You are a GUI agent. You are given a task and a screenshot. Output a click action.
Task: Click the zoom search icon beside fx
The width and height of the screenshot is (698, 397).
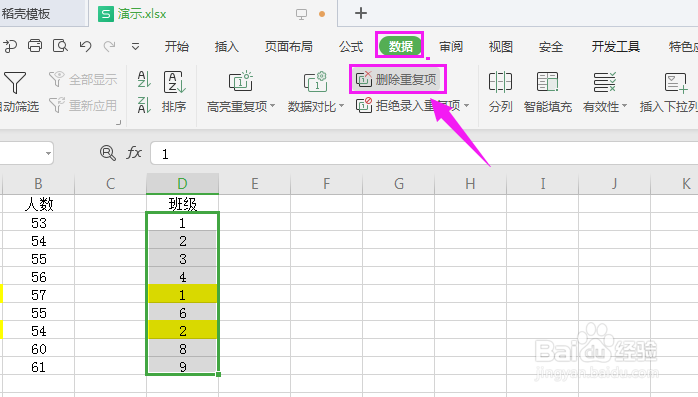[x=107, y=153]
